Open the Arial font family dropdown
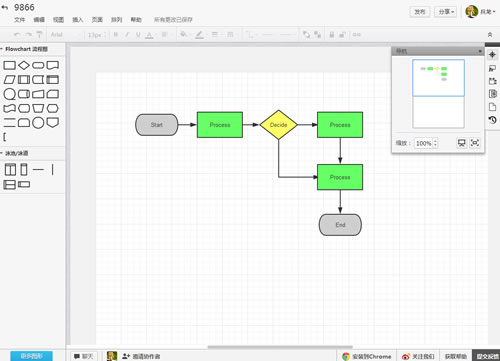The height and width of the screenshot is (361, 500). [65, 34]
